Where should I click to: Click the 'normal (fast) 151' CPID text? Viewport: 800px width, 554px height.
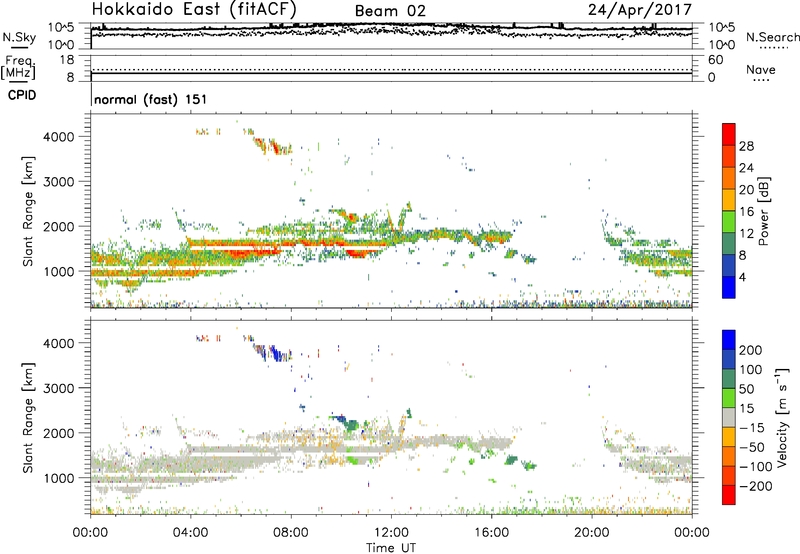(151, 99)
